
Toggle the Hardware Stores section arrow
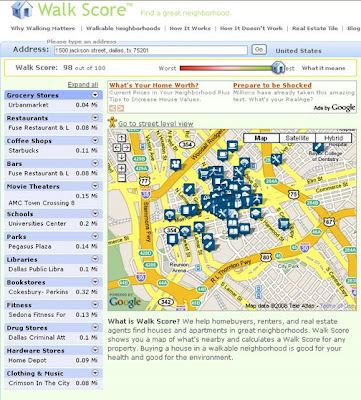95,350
